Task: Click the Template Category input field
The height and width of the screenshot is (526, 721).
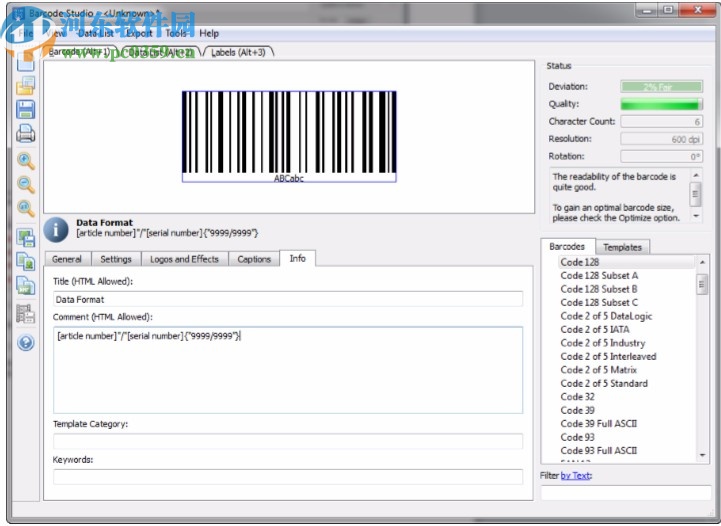Action: (x=288, y=441)
